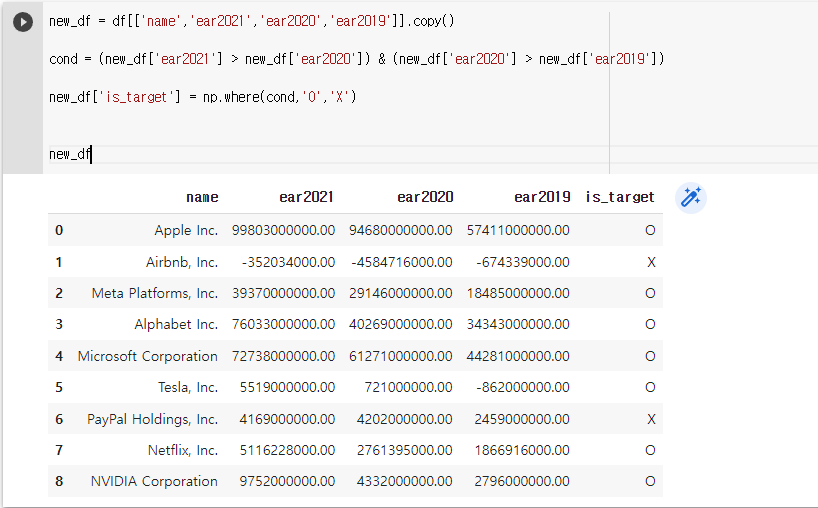Click value 5116228000.00 in Netflix row
Viewport: 818px width, 508px height.
coord(287,450)
